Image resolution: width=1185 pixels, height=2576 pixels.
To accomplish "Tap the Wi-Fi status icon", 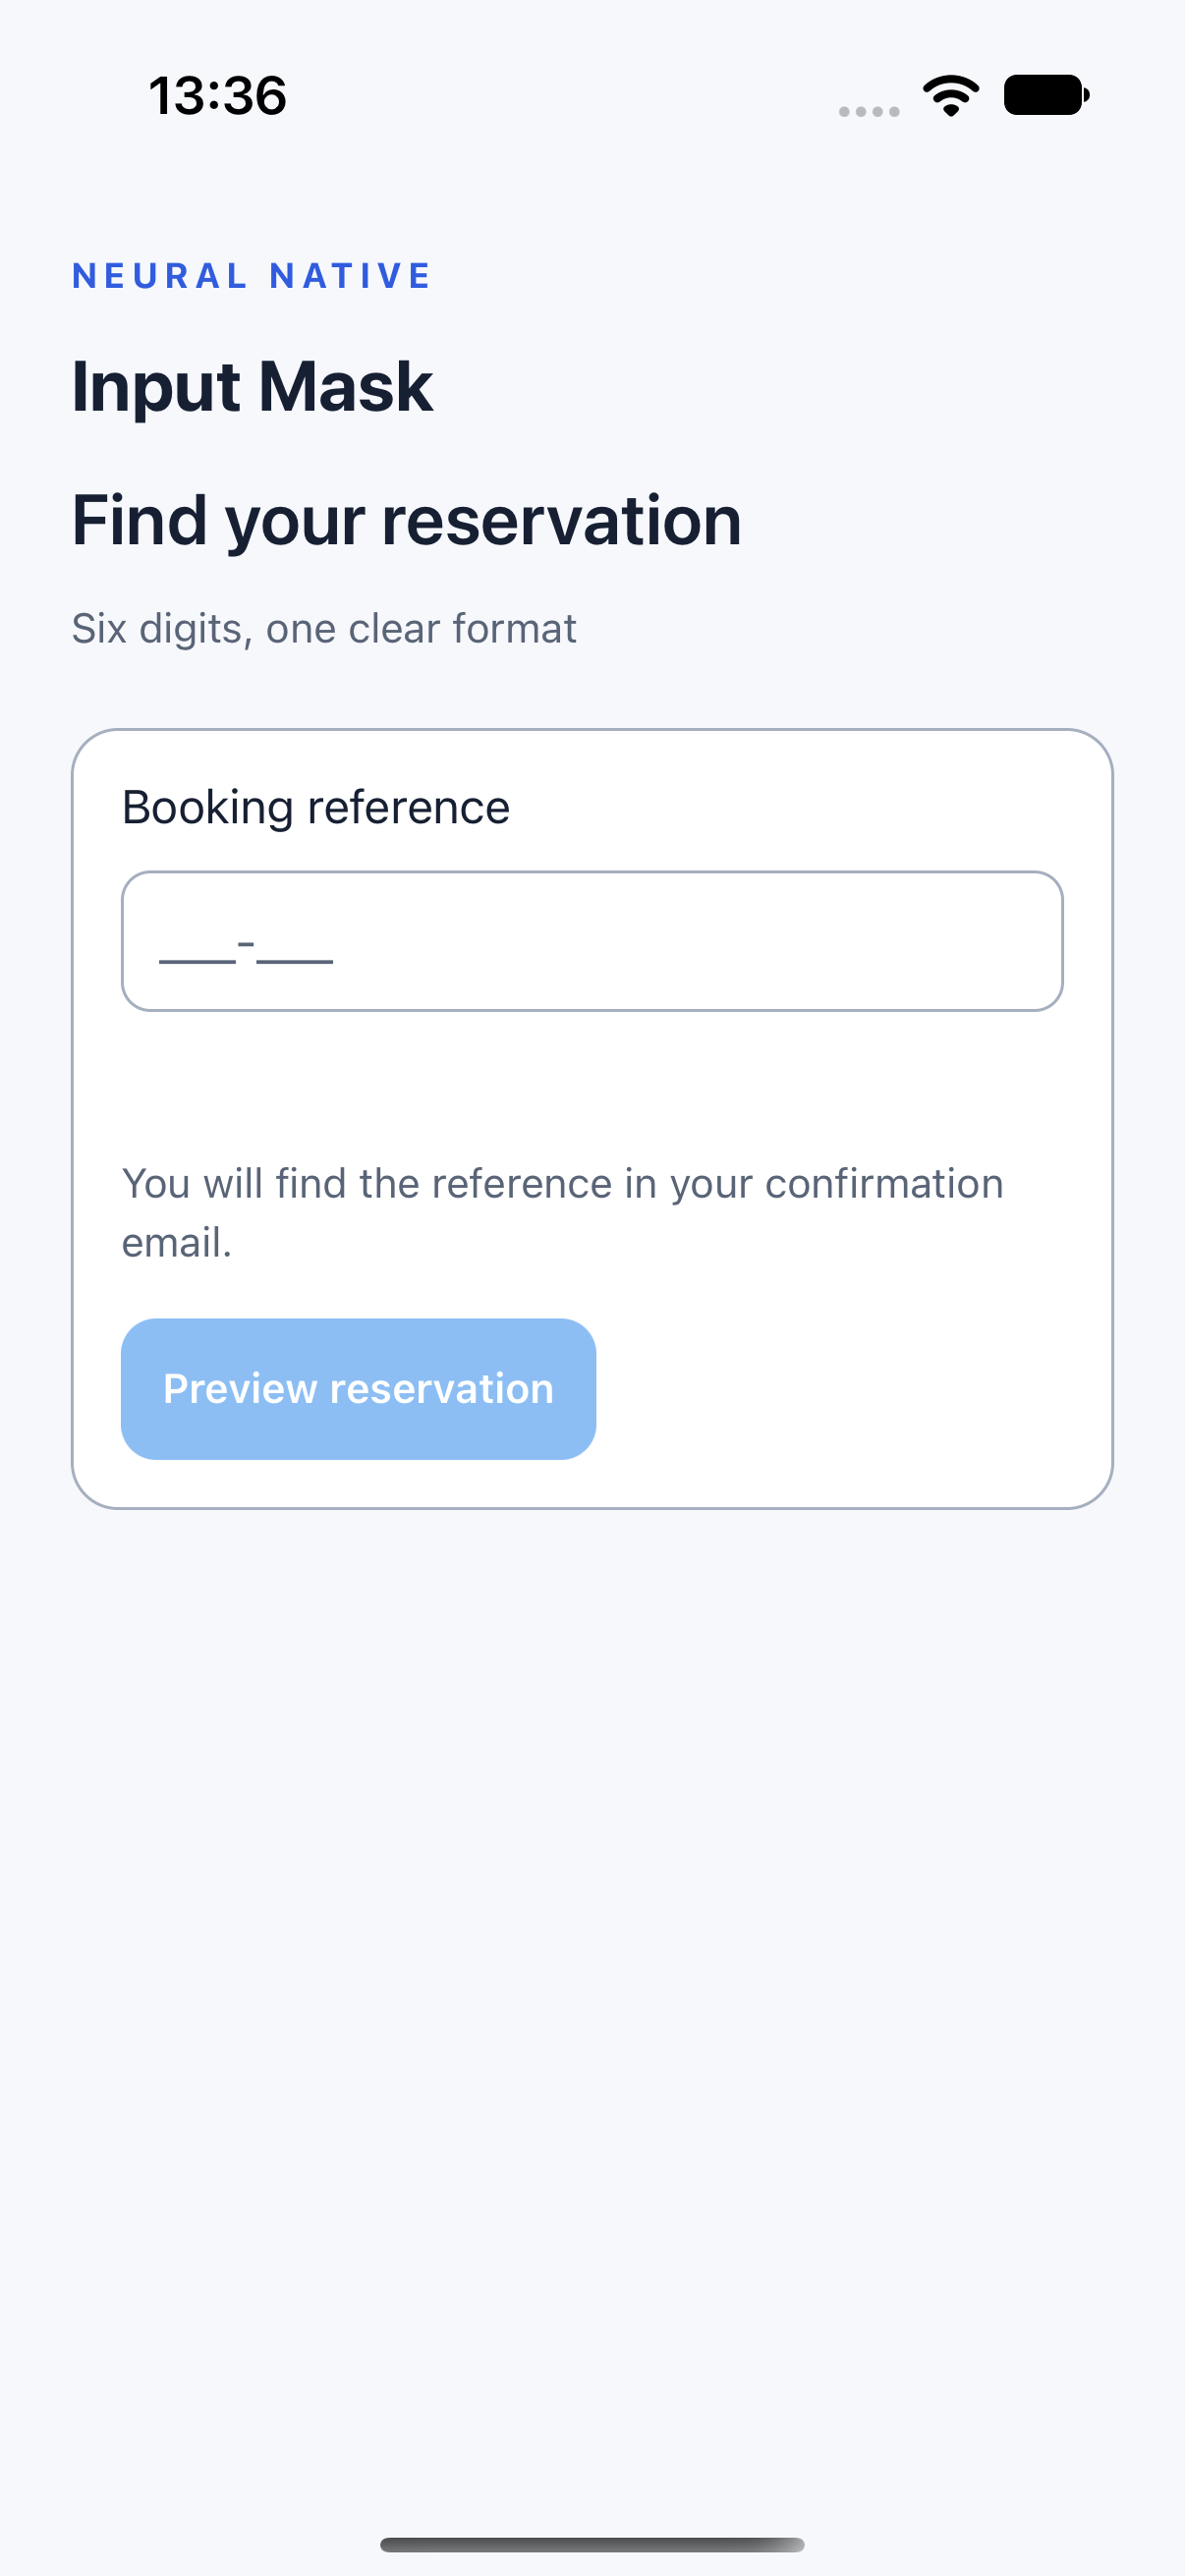I will tap(950, 96).
